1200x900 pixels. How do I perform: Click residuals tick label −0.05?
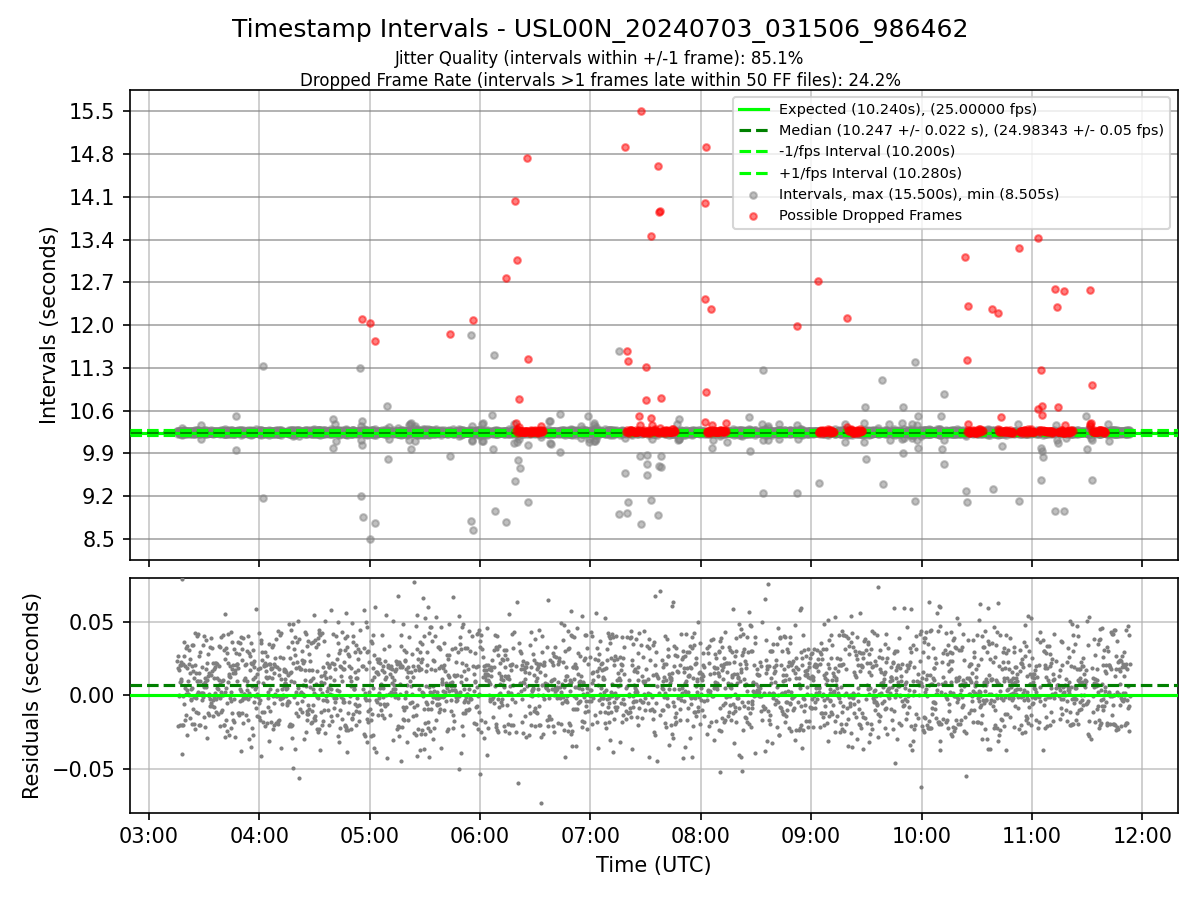84,769
